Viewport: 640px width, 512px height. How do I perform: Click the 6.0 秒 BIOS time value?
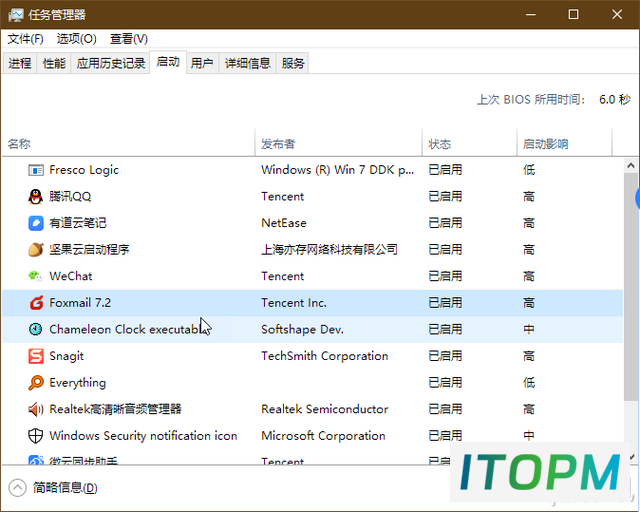[x=615, y=99]
